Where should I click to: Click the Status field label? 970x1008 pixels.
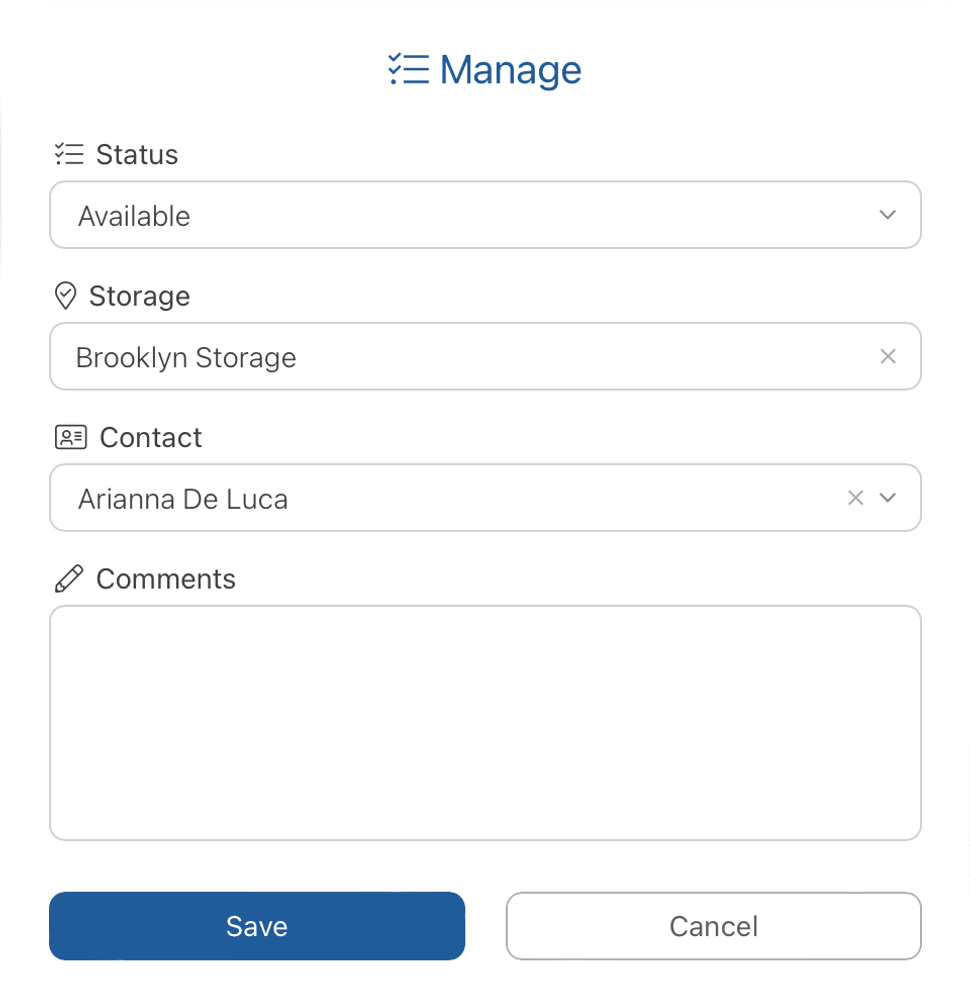pos(137,154)
